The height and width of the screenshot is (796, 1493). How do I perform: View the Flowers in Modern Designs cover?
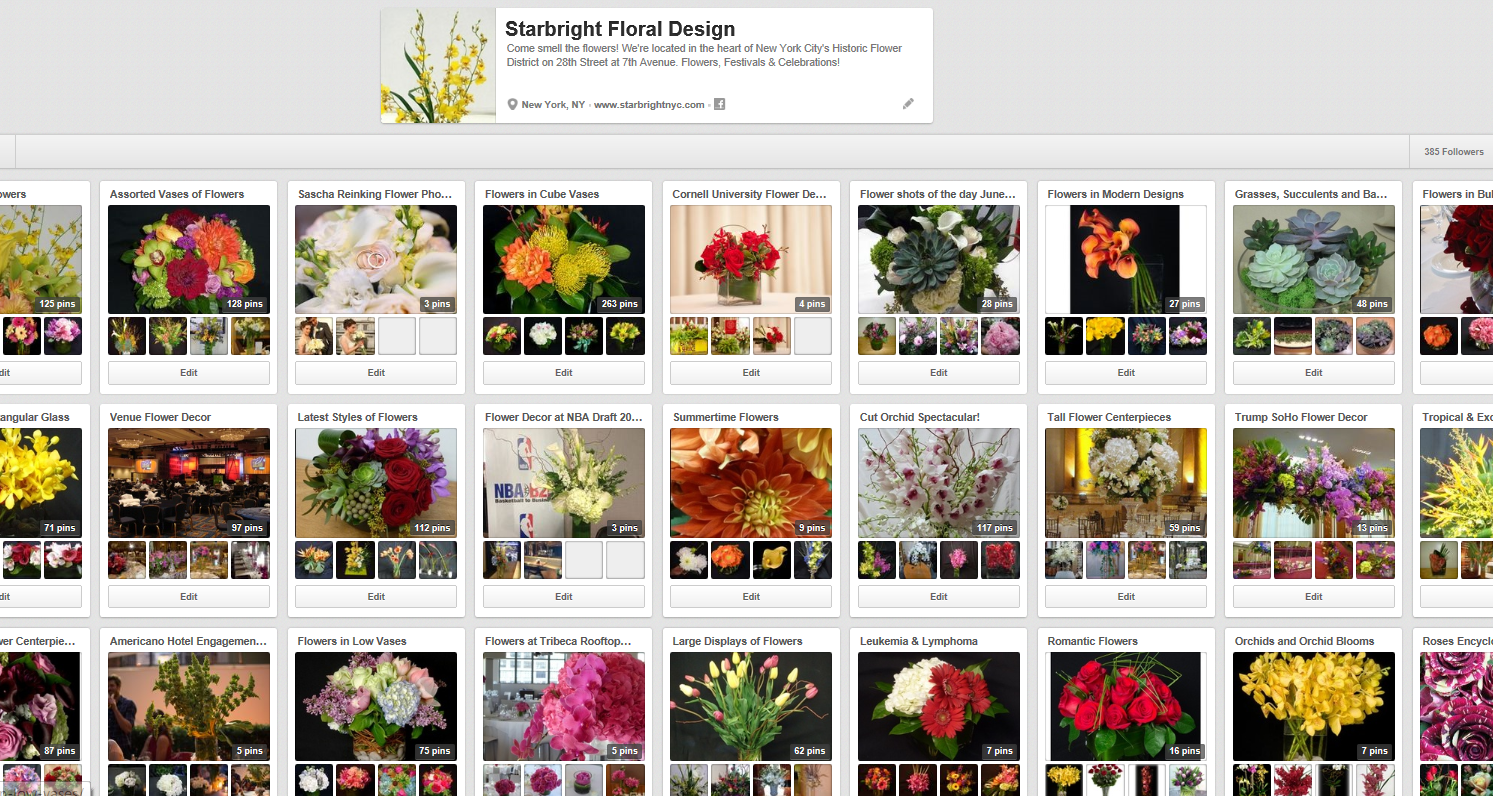coord(1126,259)
